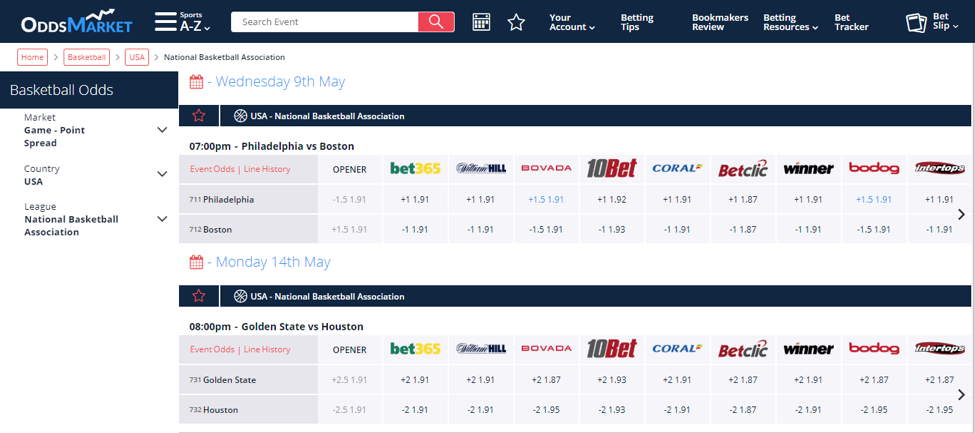Click the 07:00pm Philadelphia vs Boston title
The width and height of the screenshot is (975, 433).
click(272, 146)
